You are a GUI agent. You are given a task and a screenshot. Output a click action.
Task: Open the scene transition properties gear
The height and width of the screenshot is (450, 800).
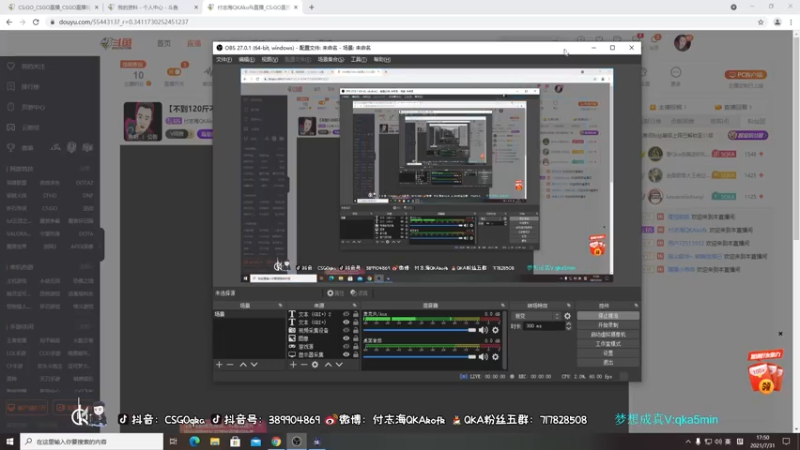(x=567, y=316)
